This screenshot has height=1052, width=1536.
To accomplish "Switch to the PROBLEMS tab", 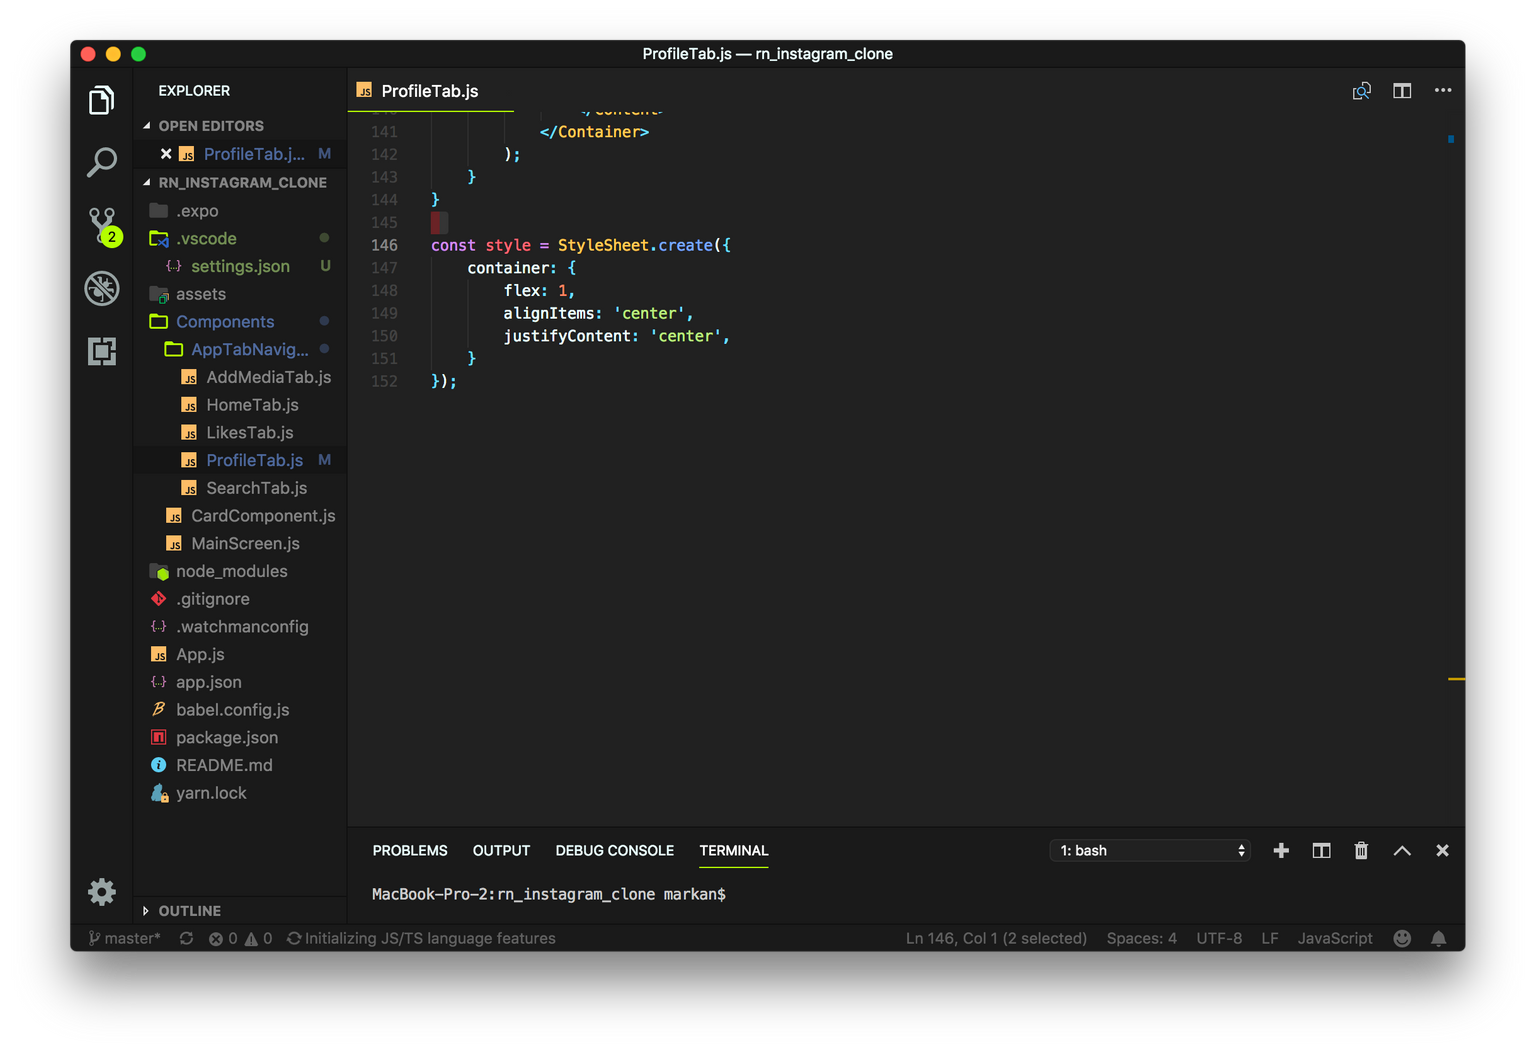I will (409, 850).
